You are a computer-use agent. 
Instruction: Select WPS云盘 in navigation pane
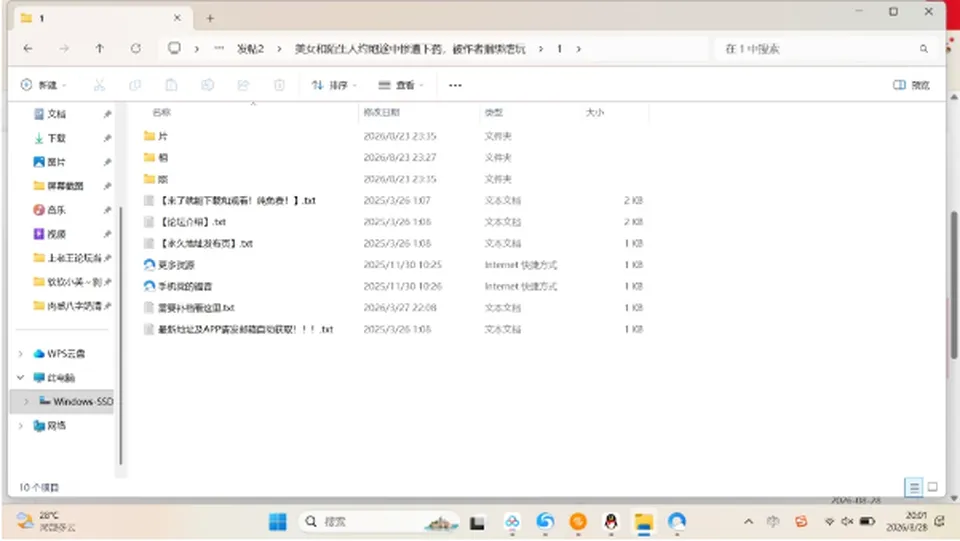pos(66,354)
